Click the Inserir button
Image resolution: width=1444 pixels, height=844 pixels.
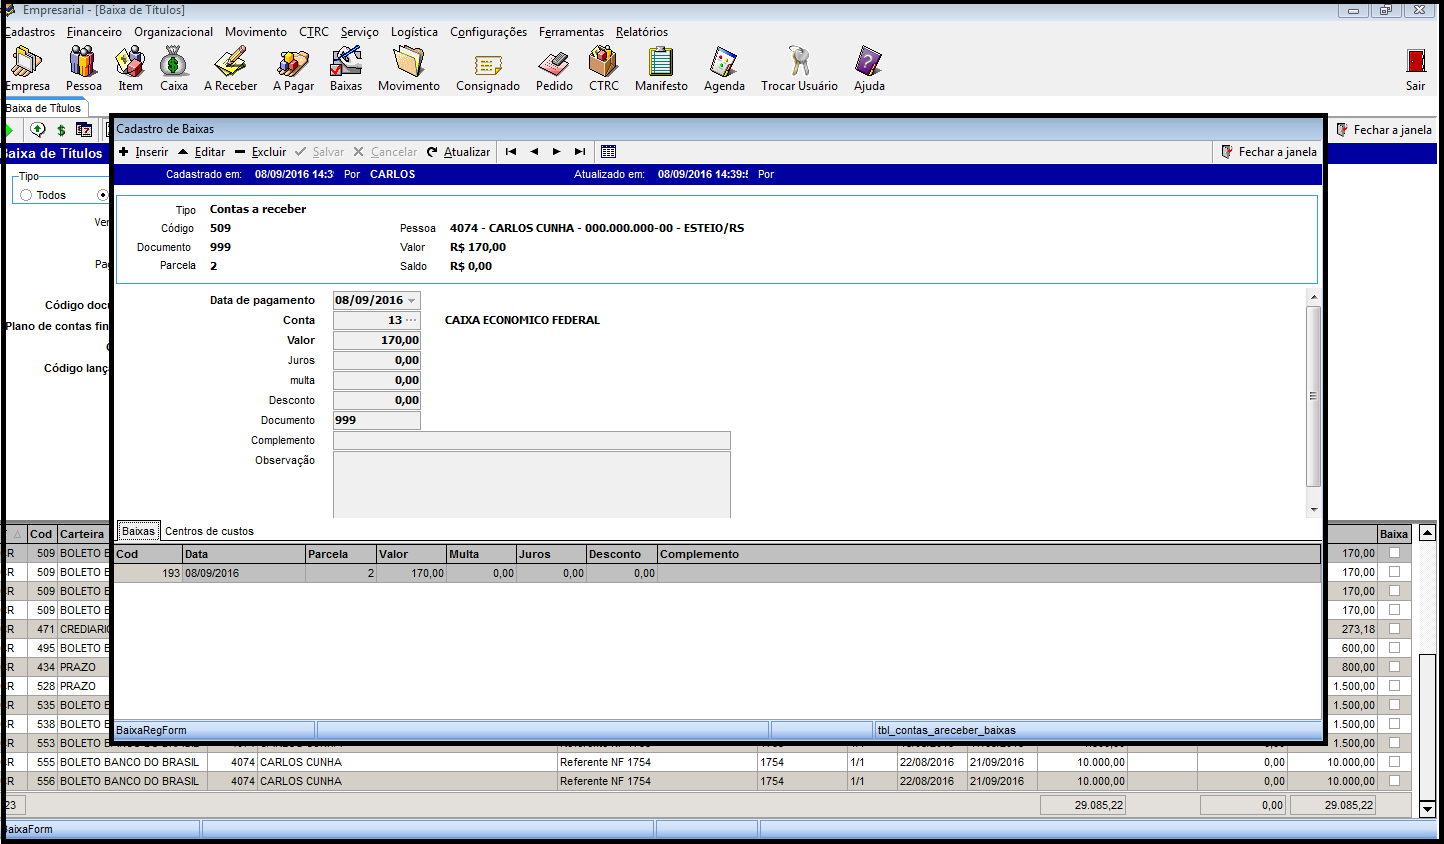(143, 152)
